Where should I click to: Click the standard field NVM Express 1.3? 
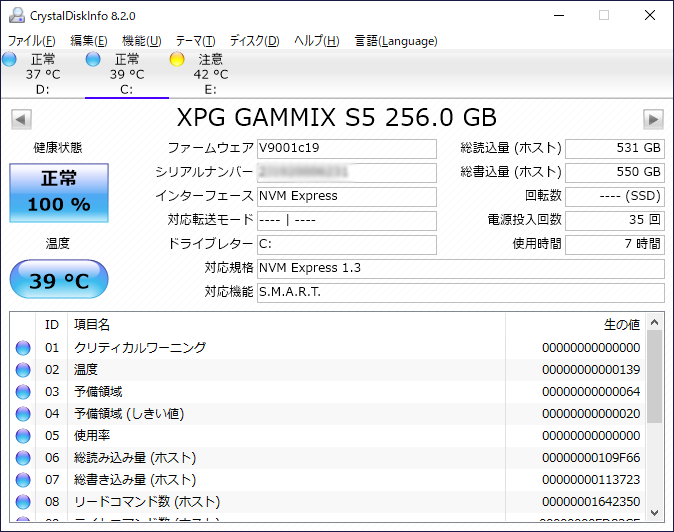461,269
